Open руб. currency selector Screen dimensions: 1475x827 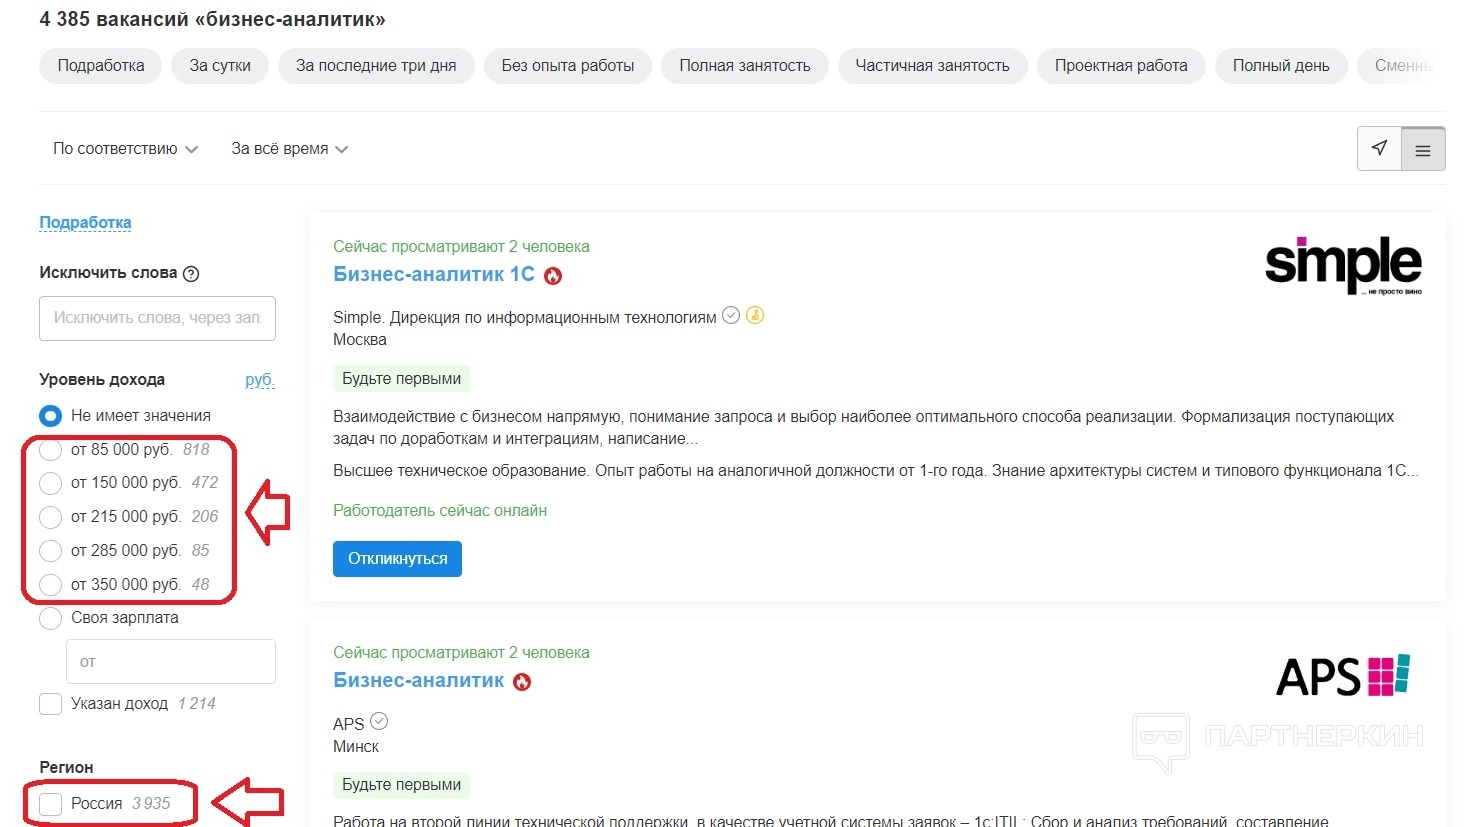coord(259,380)
